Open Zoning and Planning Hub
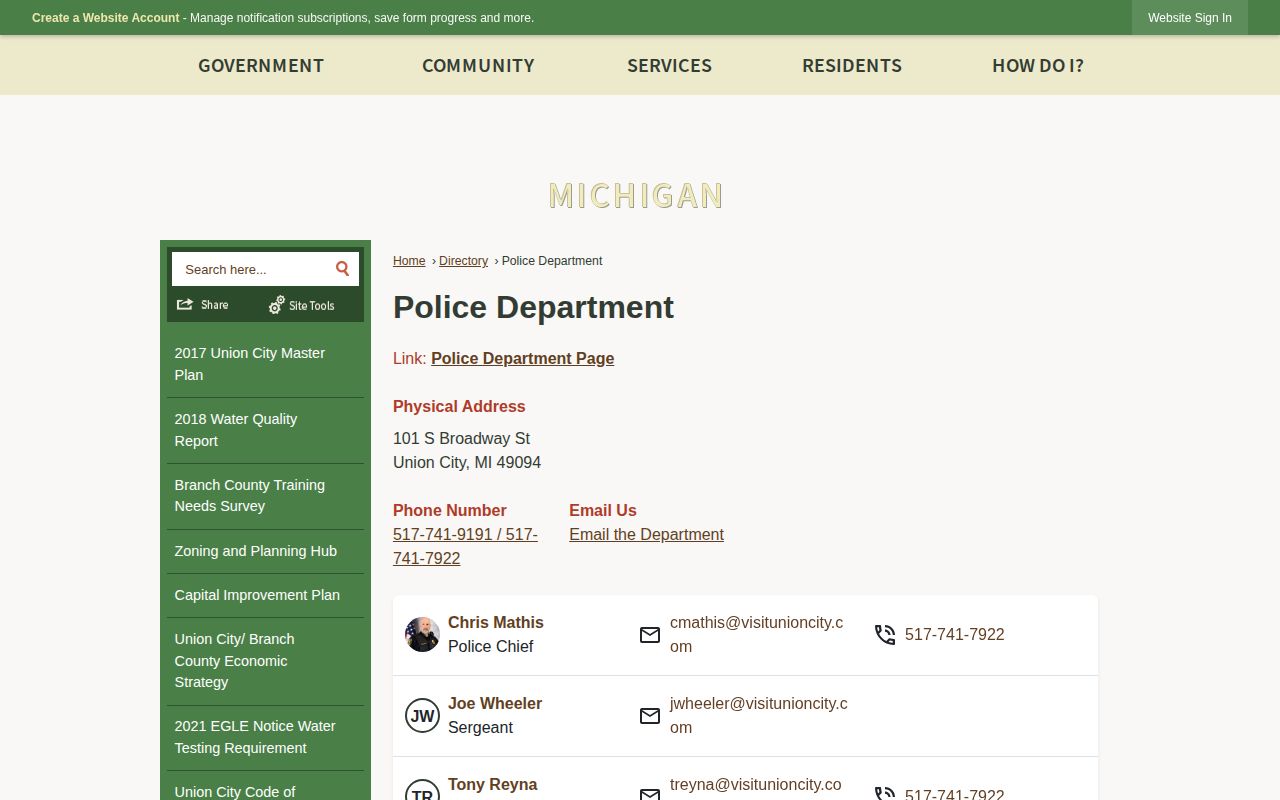Image resolution: width=1280 pixels, height=800 pixels. click(x=265, y=551)
